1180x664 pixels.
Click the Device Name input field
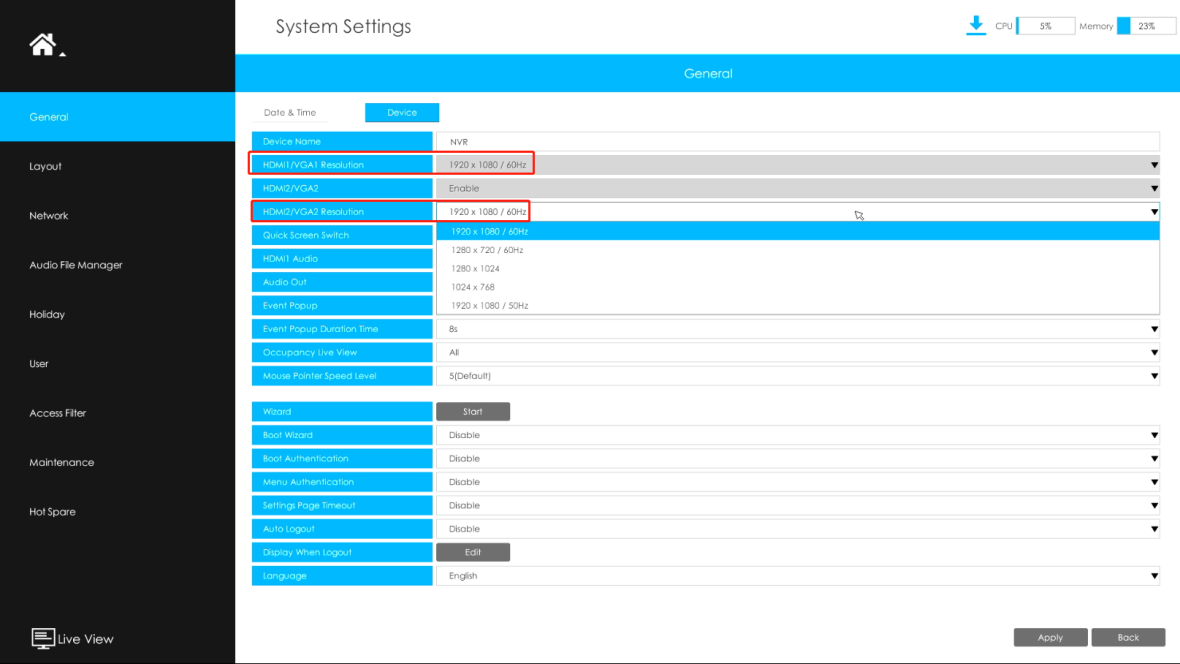click(798, 142)
